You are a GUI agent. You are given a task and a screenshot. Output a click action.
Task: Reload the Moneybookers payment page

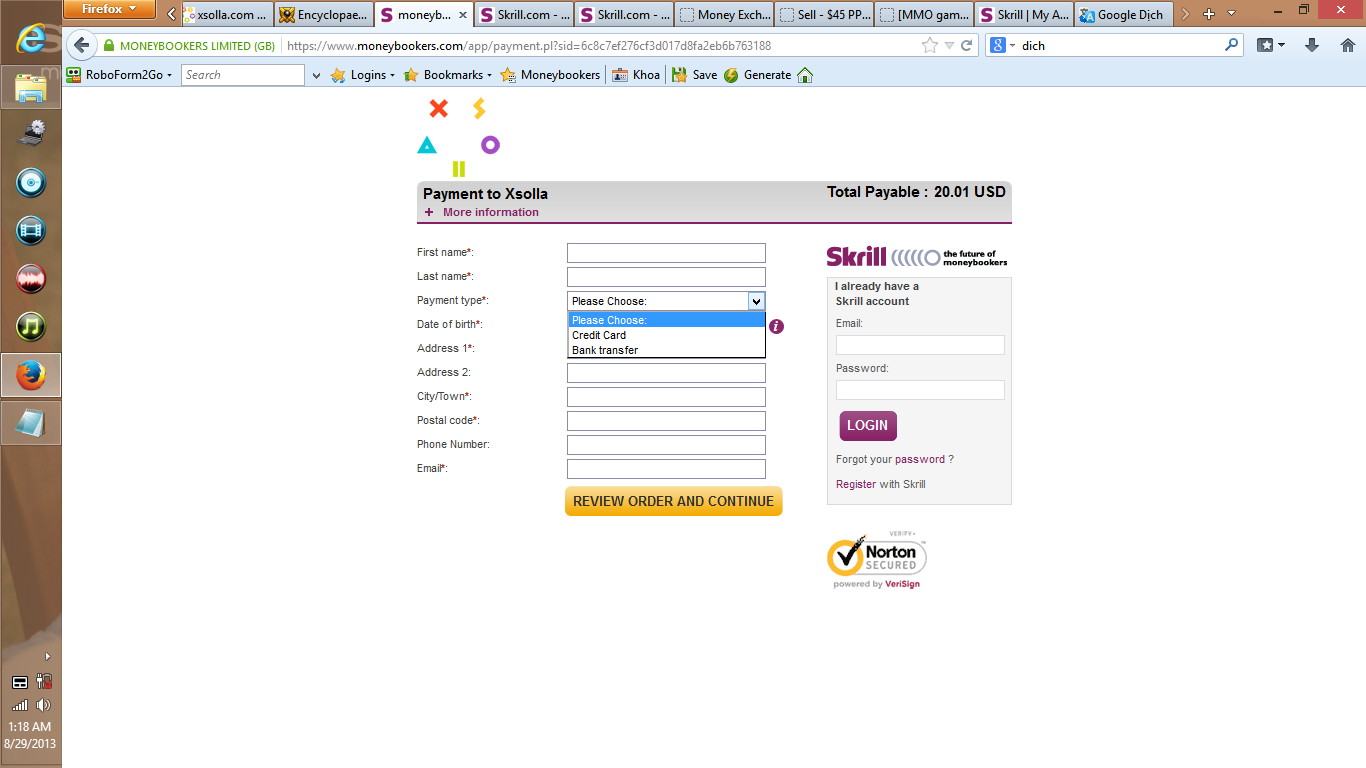(966, 45)
